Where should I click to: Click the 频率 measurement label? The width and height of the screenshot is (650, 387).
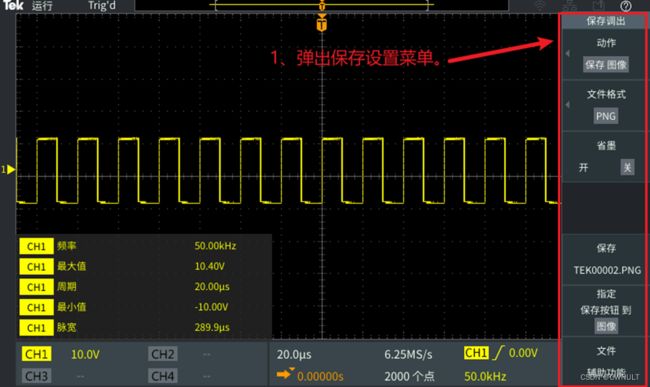(67, 246)
